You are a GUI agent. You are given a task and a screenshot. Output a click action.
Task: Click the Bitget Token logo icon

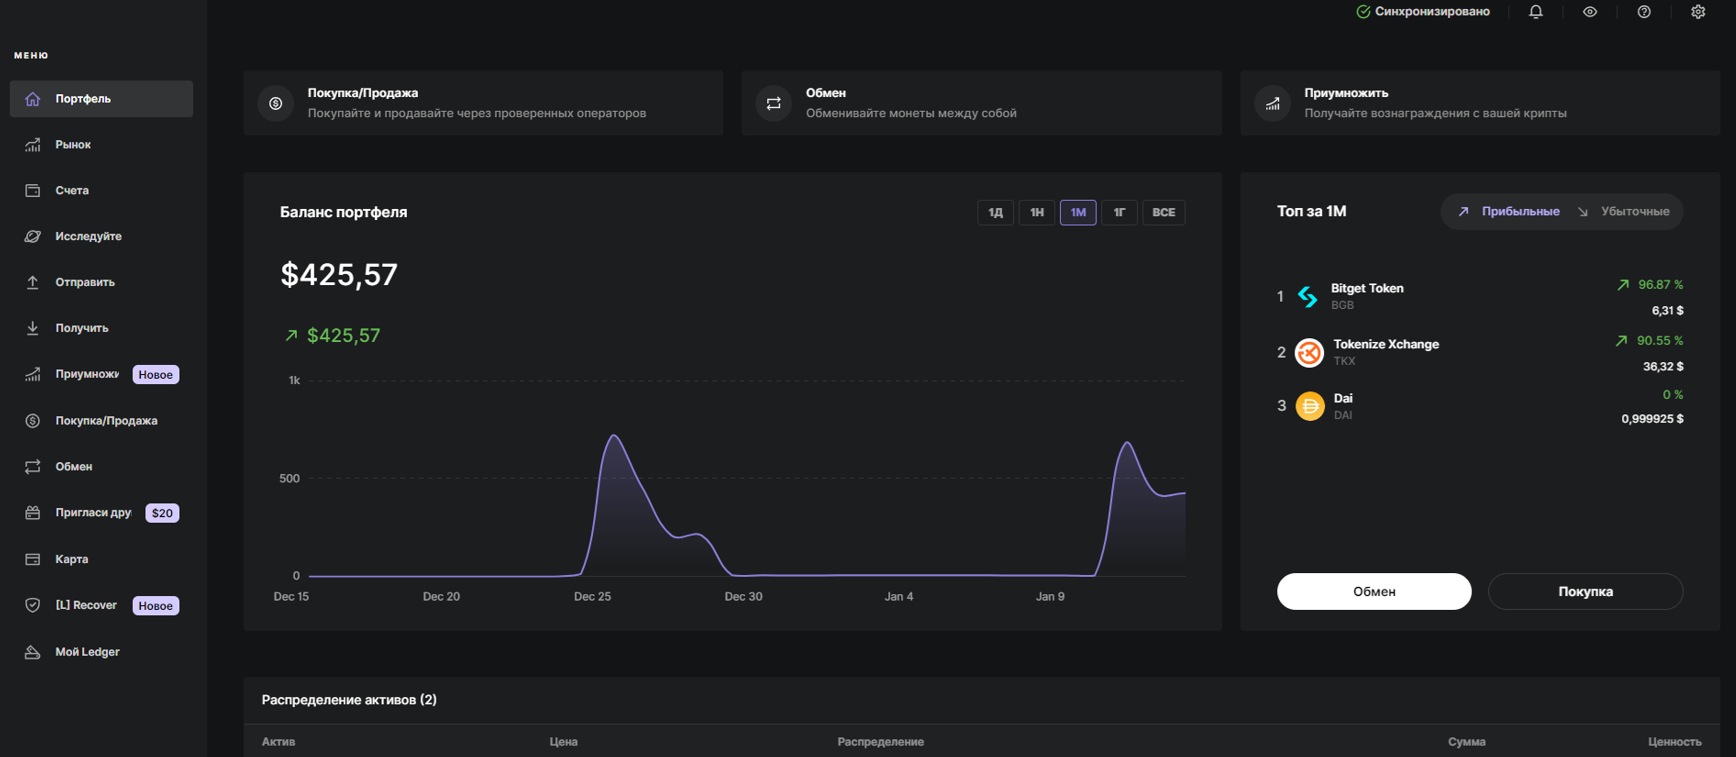coord(1308,296)
